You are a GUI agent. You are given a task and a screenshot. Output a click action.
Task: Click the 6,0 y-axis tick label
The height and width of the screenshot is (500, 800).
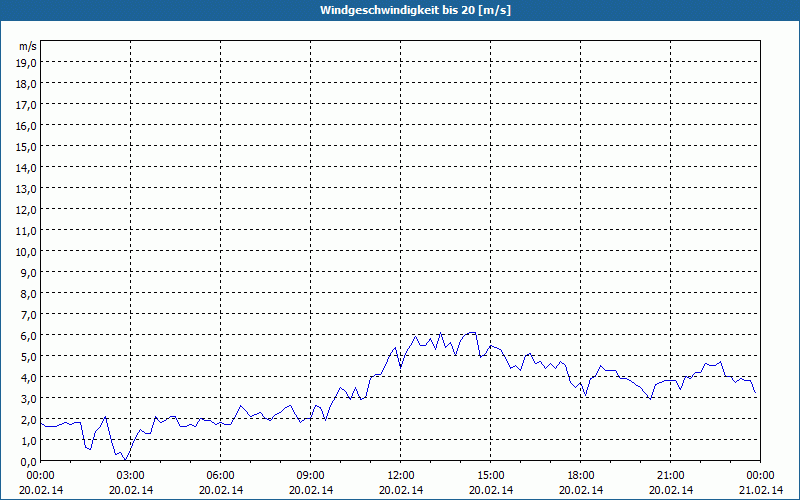[30, 336]
